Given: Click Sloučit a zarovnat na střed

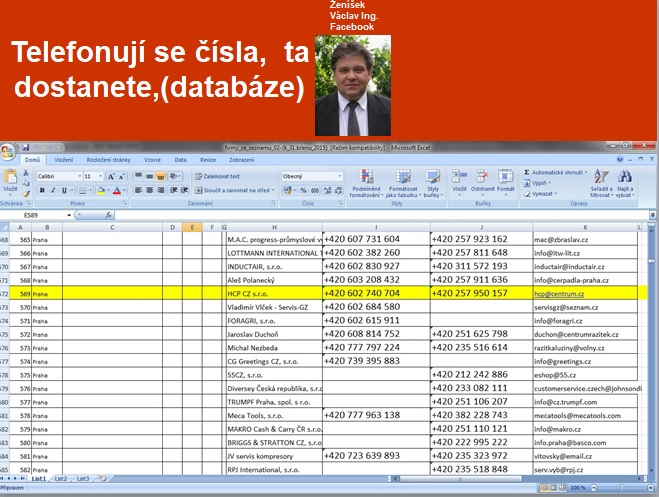Looking at the screenshot, I should (235, 191).
